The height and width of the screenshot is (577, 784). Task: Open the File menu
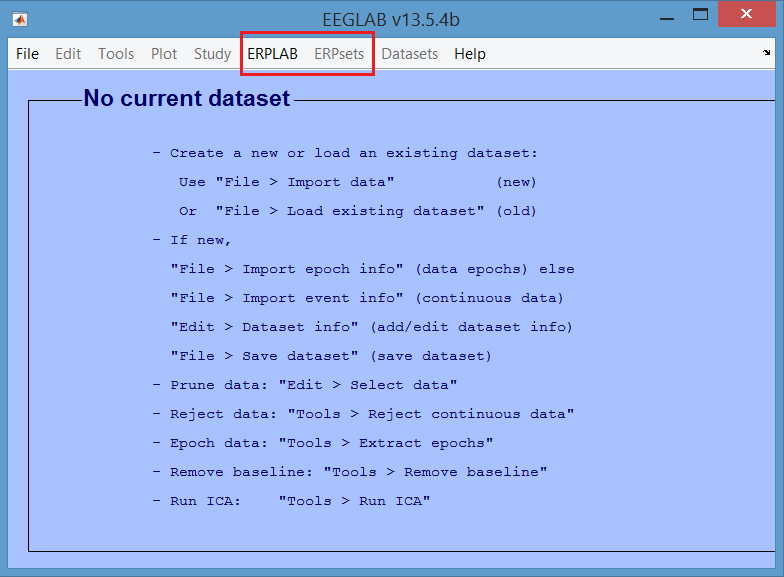coord(27,54)
